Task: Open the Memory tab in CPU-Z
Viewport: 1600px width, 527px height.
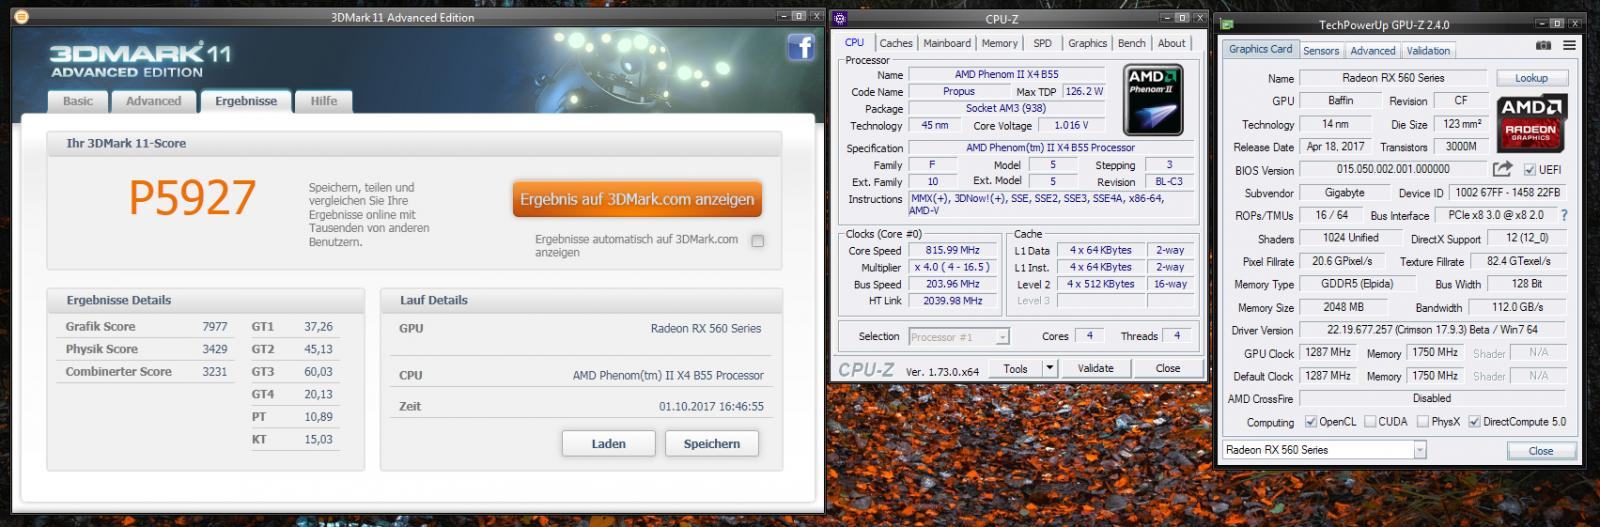Action: pyautogui.click(x=1000, y=43)
